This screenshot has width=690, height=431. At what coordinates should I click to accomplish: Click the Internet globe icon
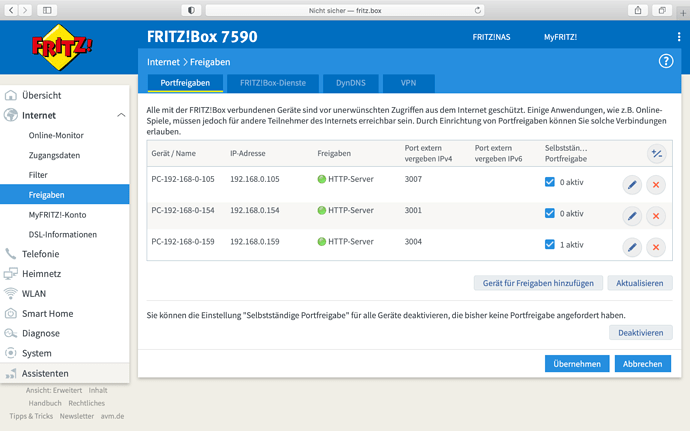coord(11,115)
